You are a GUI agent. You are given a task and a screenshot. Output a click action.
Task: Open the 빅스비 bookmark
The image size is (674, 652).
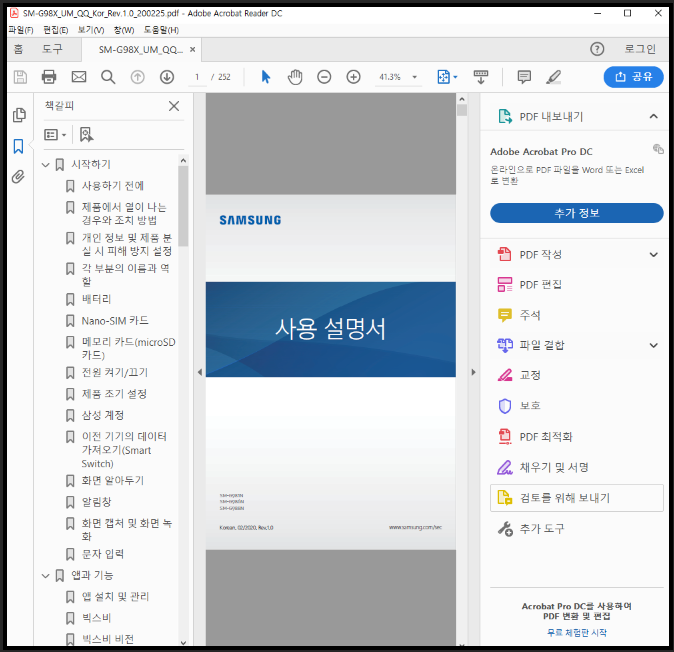pyautogui.click(x=96, y=618)
